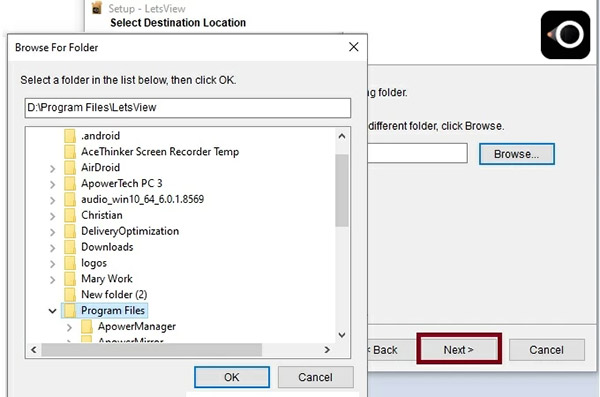This screenshot has height=397, width=600.
Task: Expand the Mary Work folder node
Action: (52, 280)
